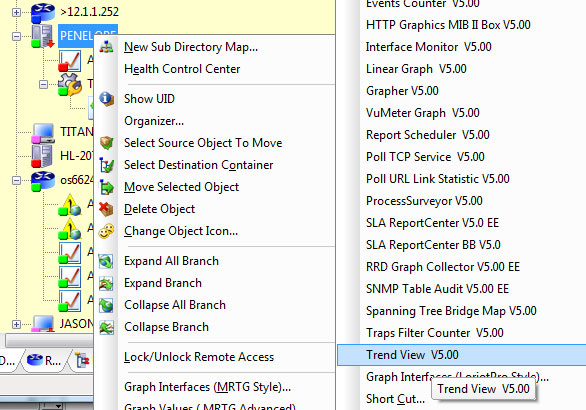Click the Move Selected Object arrow icon
Image resolution: width=586 pixels, height=410 pixels.
coord(107,187)
